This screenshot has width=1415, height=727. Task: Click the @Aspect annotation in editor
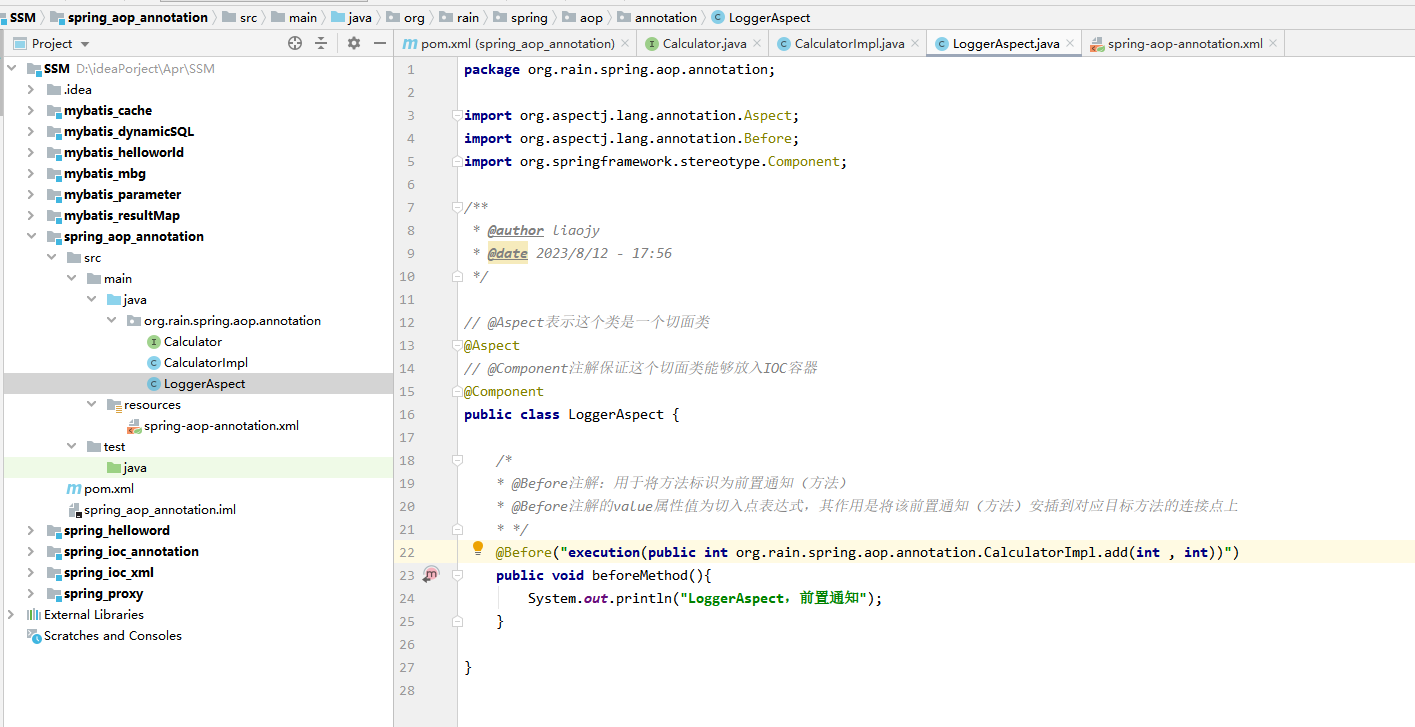(492, 345)
